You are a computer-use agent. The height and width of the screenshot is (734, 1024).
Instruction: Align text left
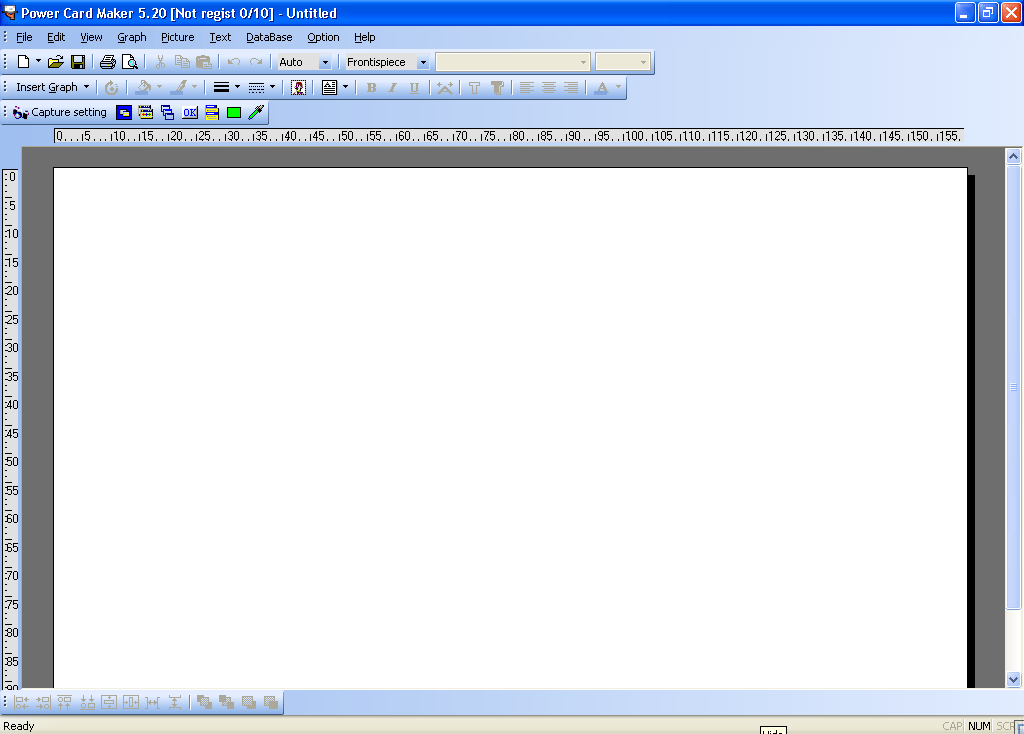tap(526, 87)
